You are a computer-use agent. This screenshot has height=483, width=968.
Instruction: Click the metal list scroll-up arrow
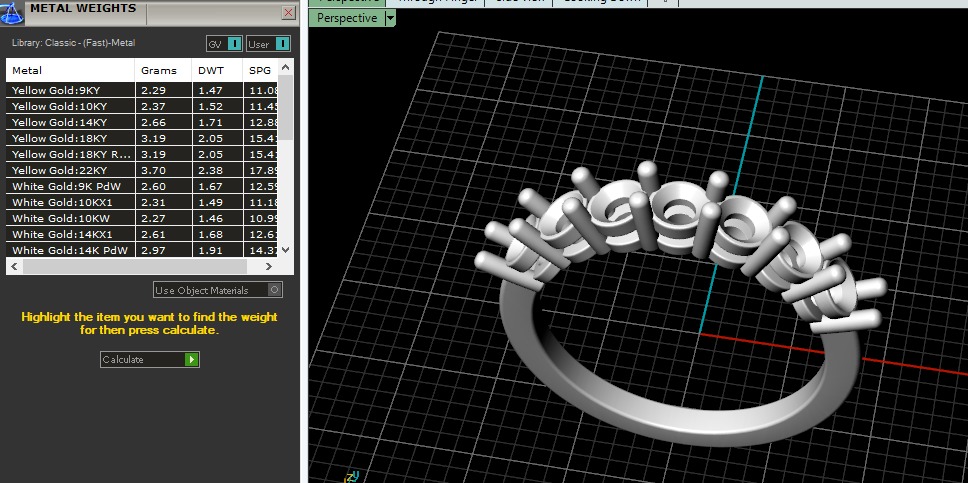point(285,67)
